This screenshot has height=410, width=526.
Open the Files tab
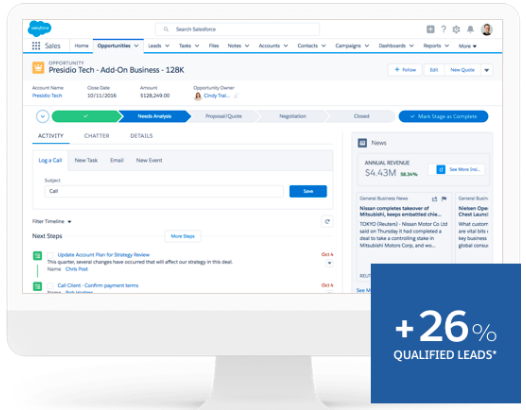coord(214,46)
